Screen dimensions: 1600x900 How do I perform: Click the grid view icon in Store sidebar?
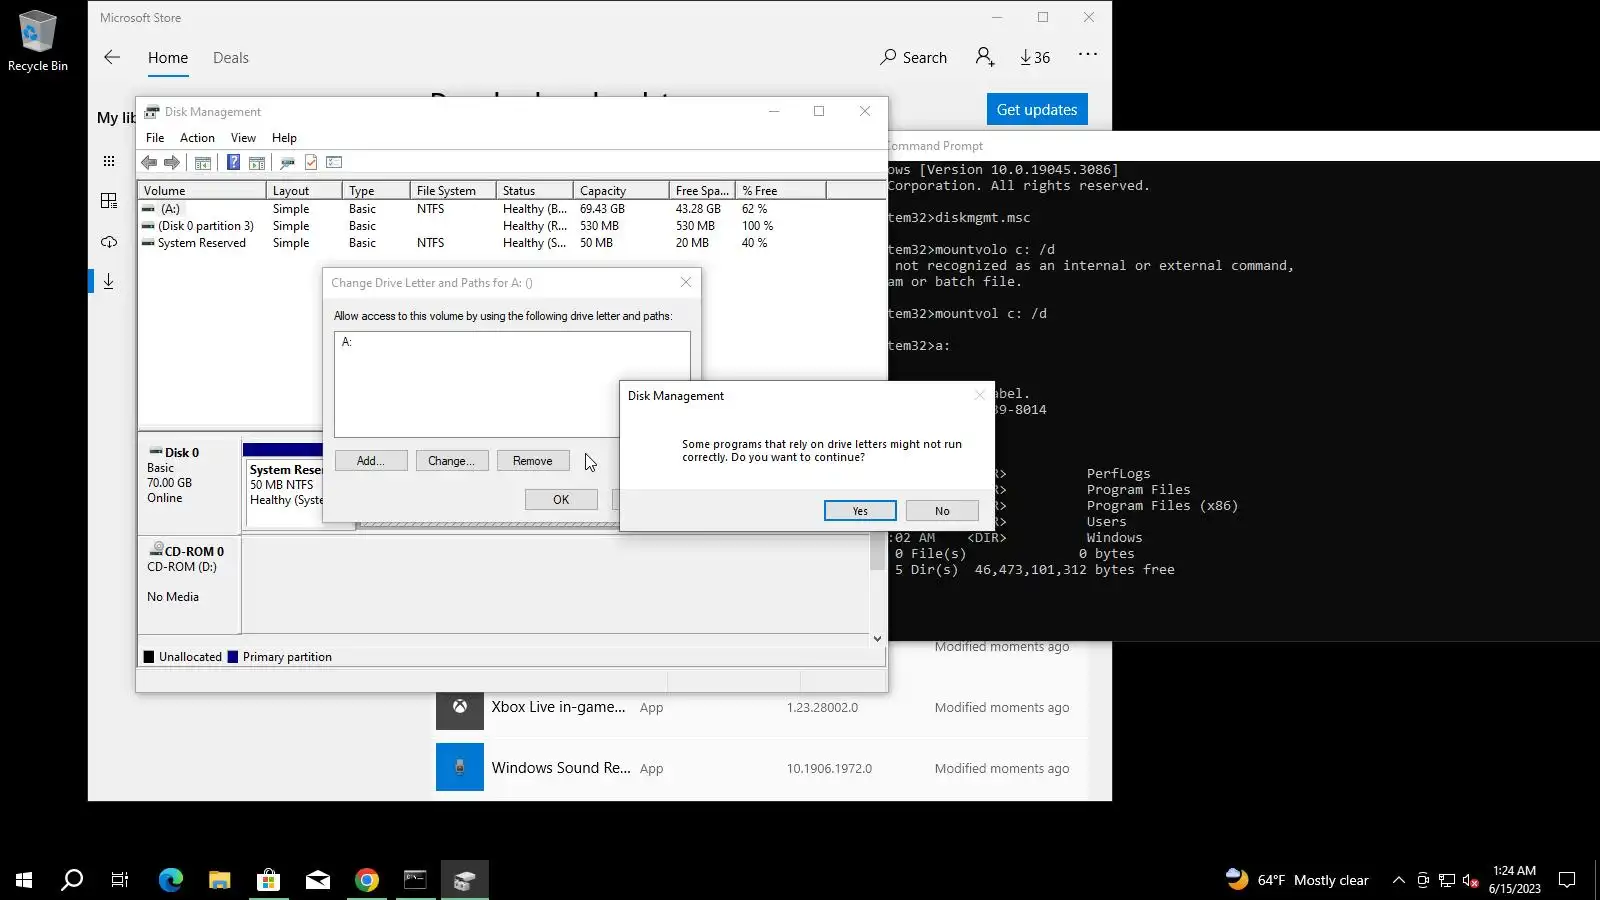109,161
